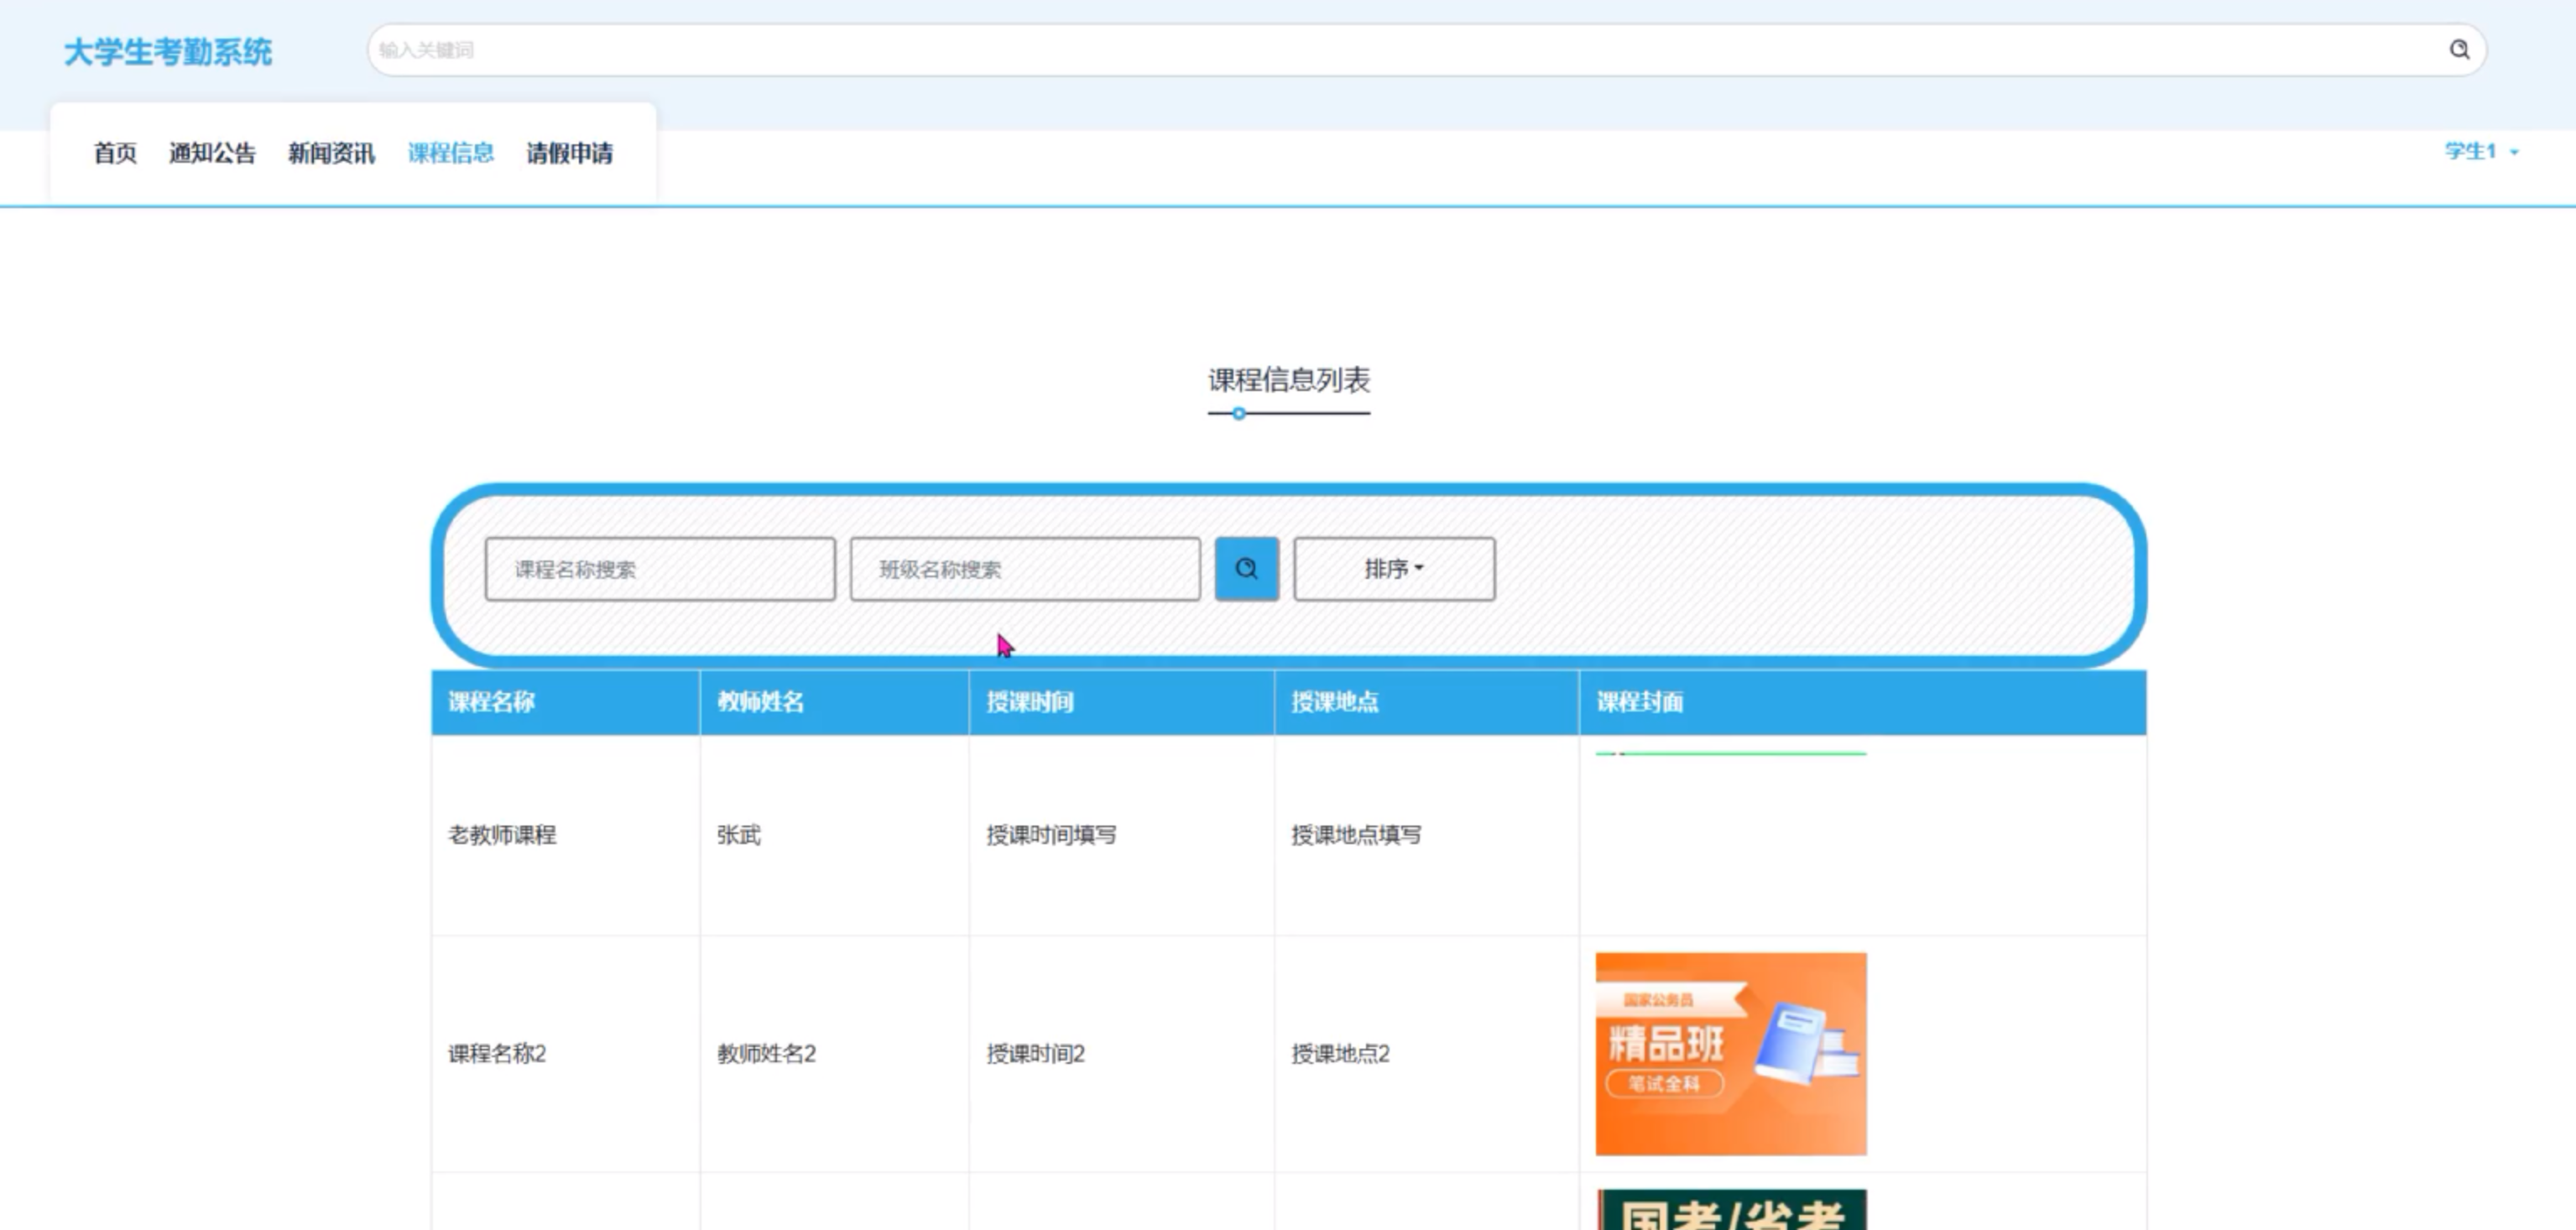Image resolution: width=2576 pixels, height=1230 pixels.
Task: Click the 大学生考勤系统 site logo
Action: click(x=168, y=52)
